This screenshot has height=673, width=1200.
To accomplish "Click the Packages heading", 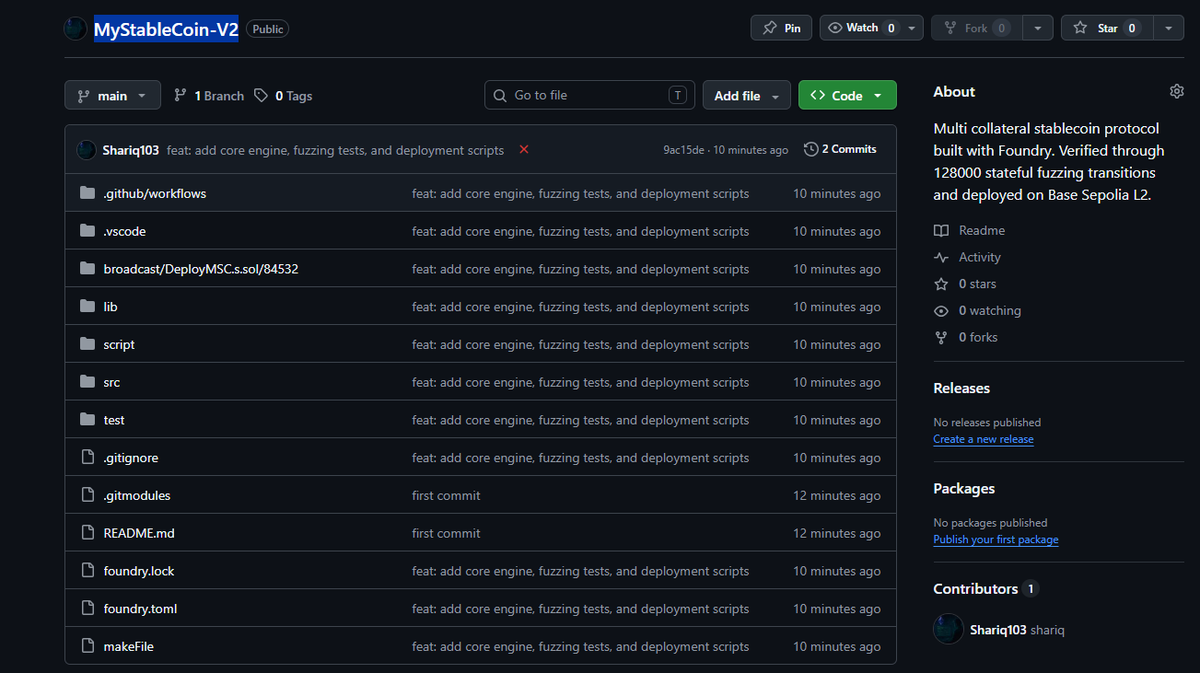I will pyautogui.click(x=964, y=488).
